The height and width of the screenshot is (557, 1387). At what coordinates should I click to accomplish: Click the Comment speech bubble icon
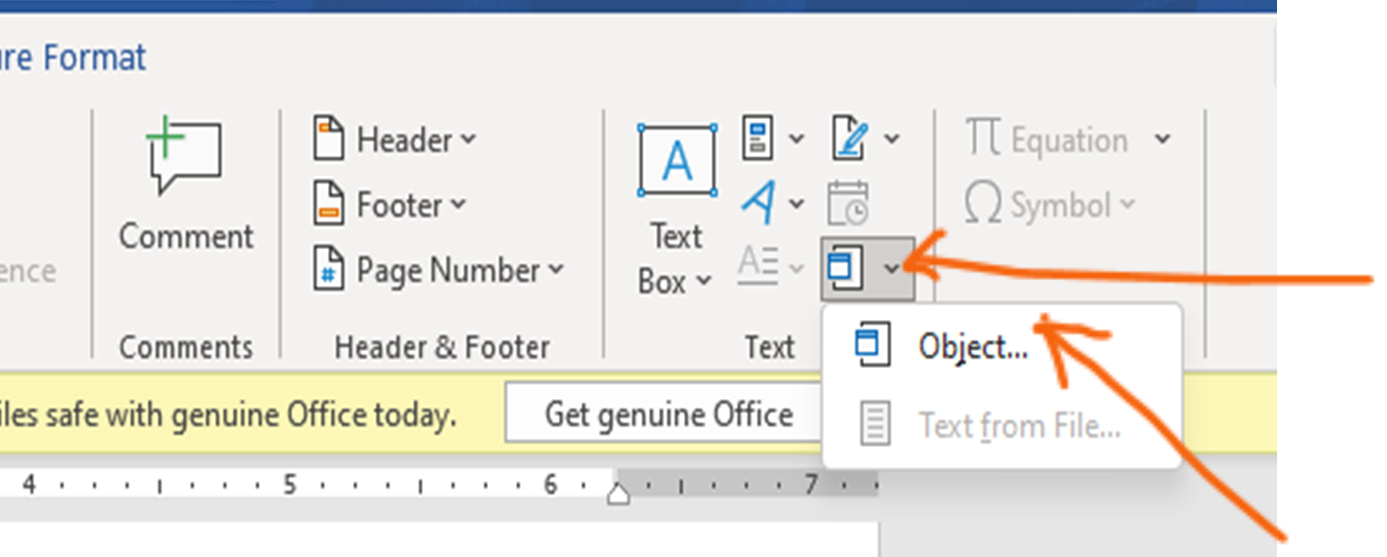(x=184, y=155)
